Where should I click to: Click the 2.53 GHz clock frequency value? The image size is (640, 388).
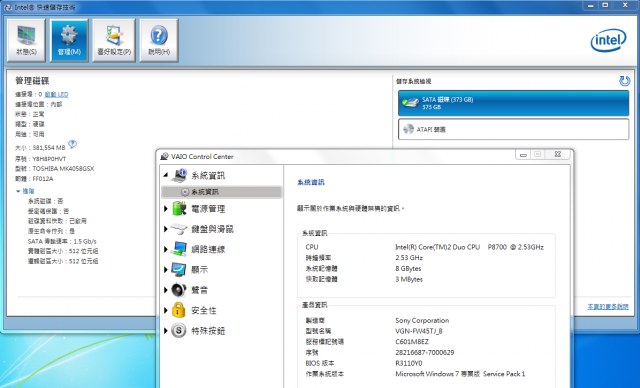pos(409,258)
